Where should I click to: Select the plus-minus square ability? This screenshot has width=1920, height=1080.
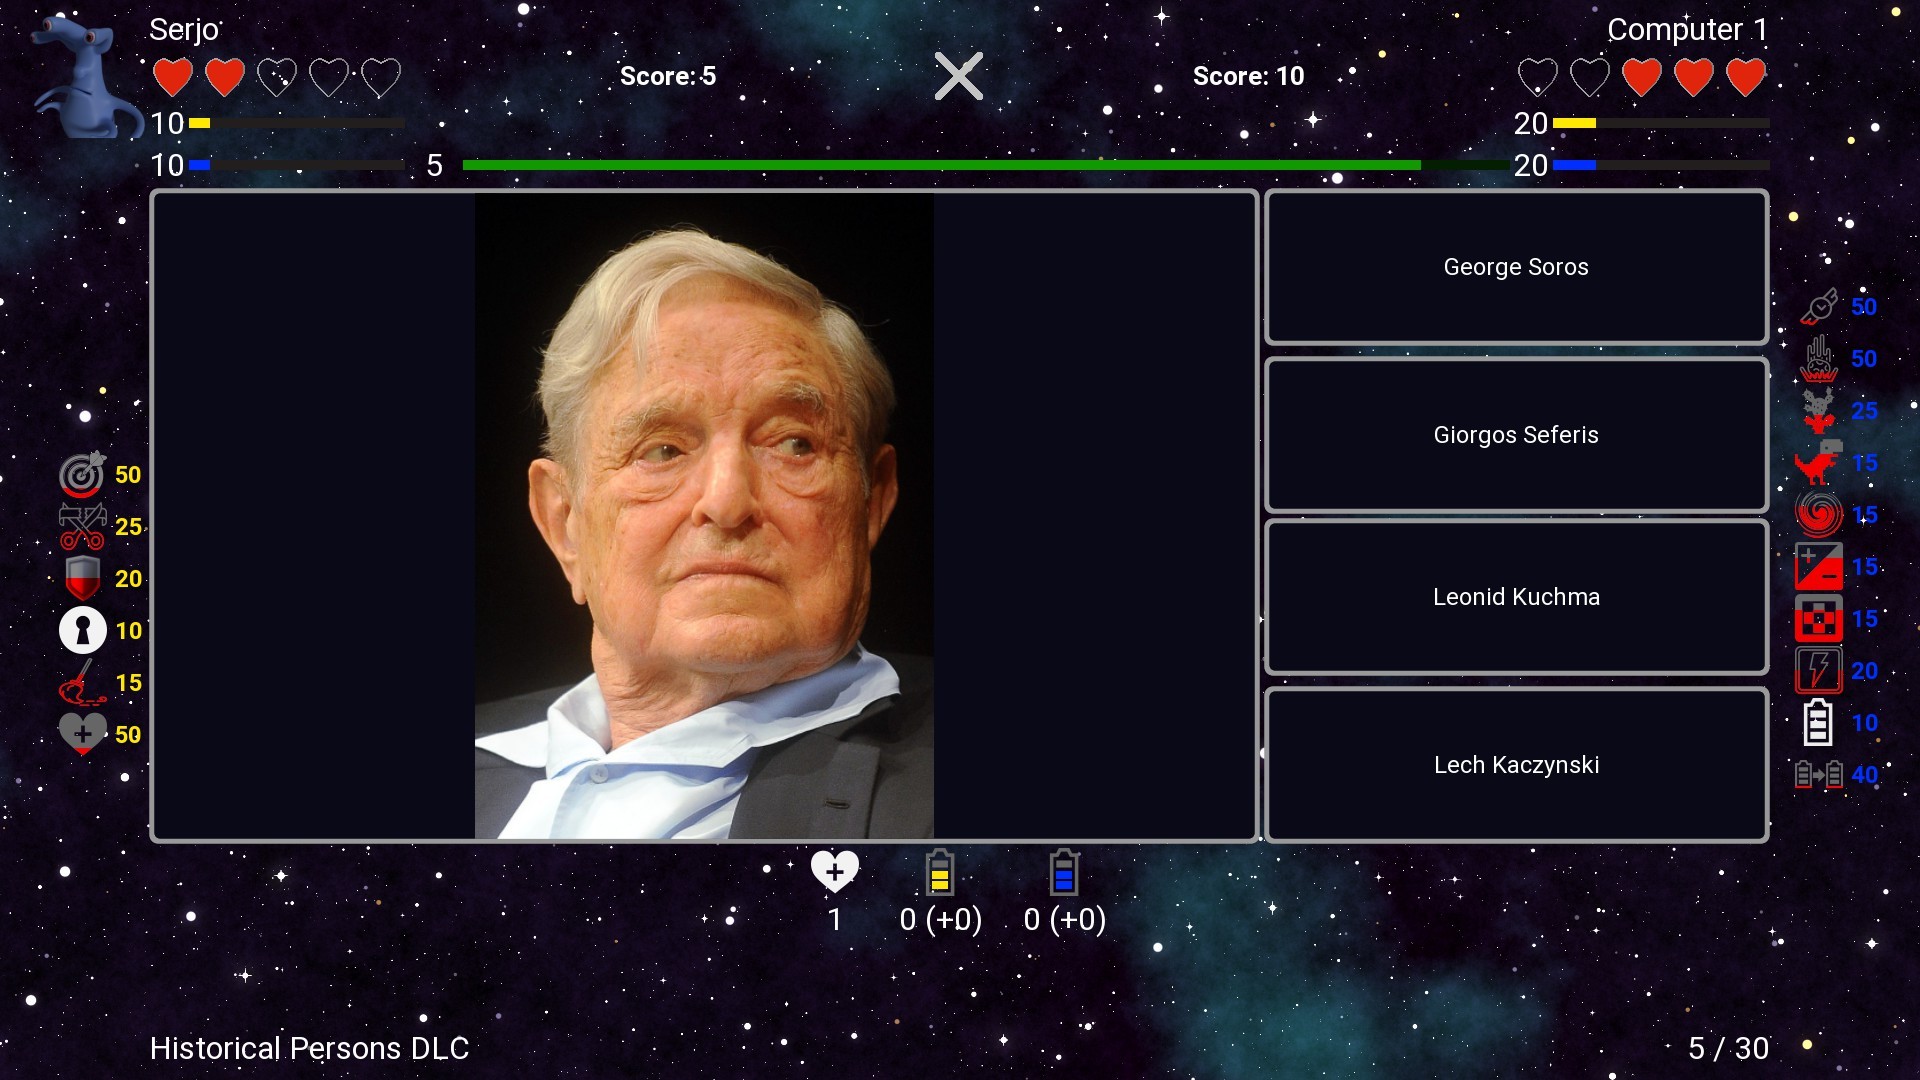click(x=1819, y=566)
